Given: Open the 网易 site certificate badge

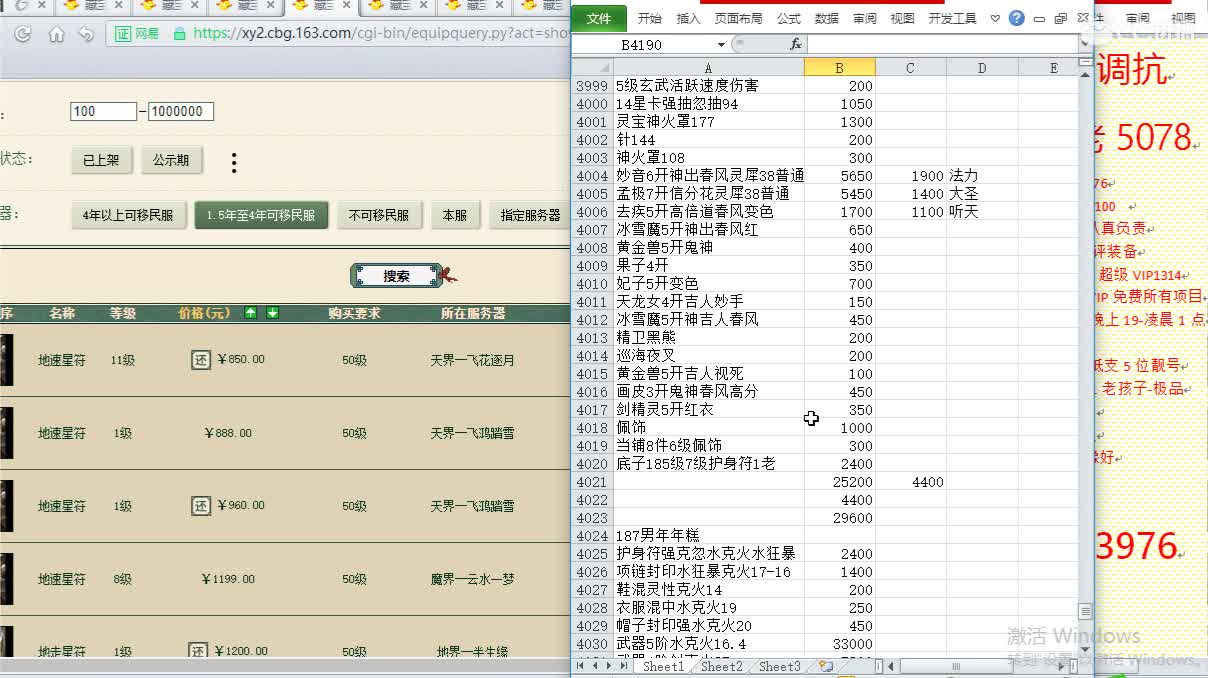Looking at the screenshot, I should pos(137,33).
